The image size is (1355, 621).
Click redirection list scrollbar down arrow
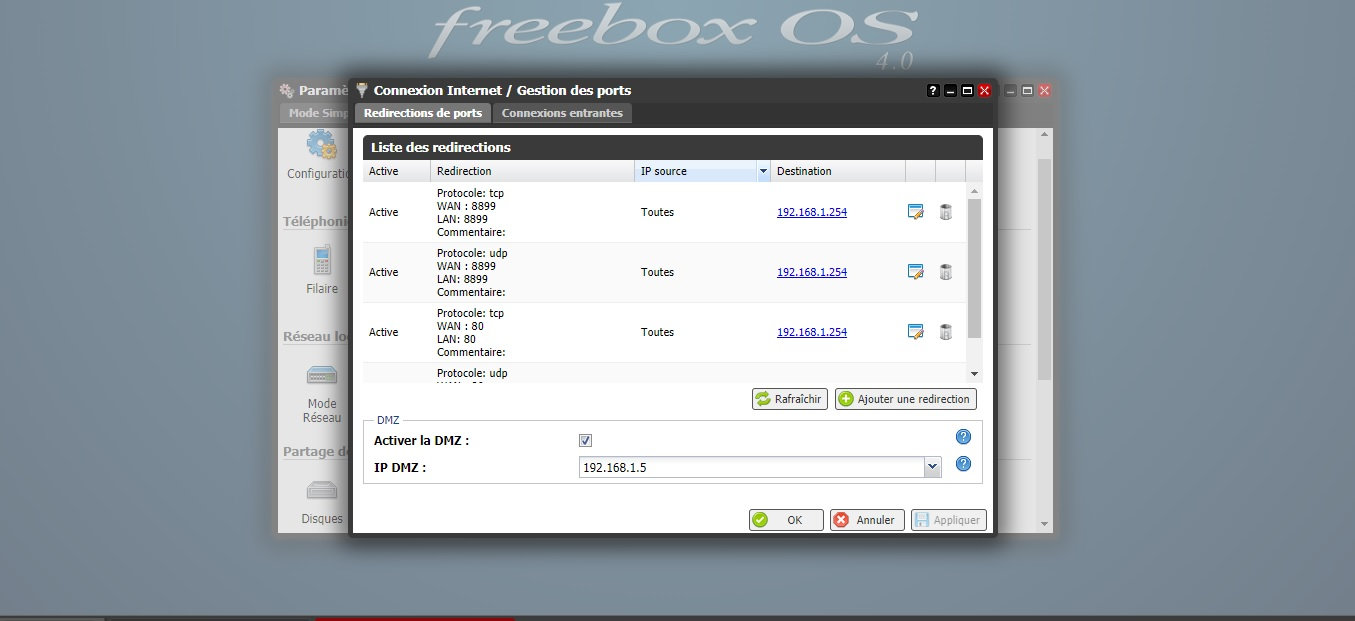point(975,374)
